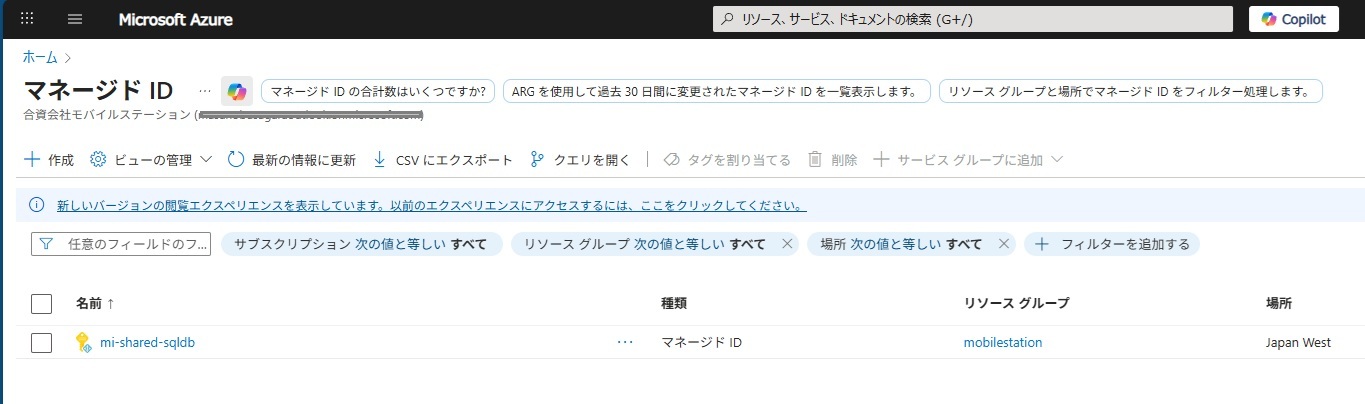
Task: Open the ellipsis next to マネージド ID title
Action: 205,91
